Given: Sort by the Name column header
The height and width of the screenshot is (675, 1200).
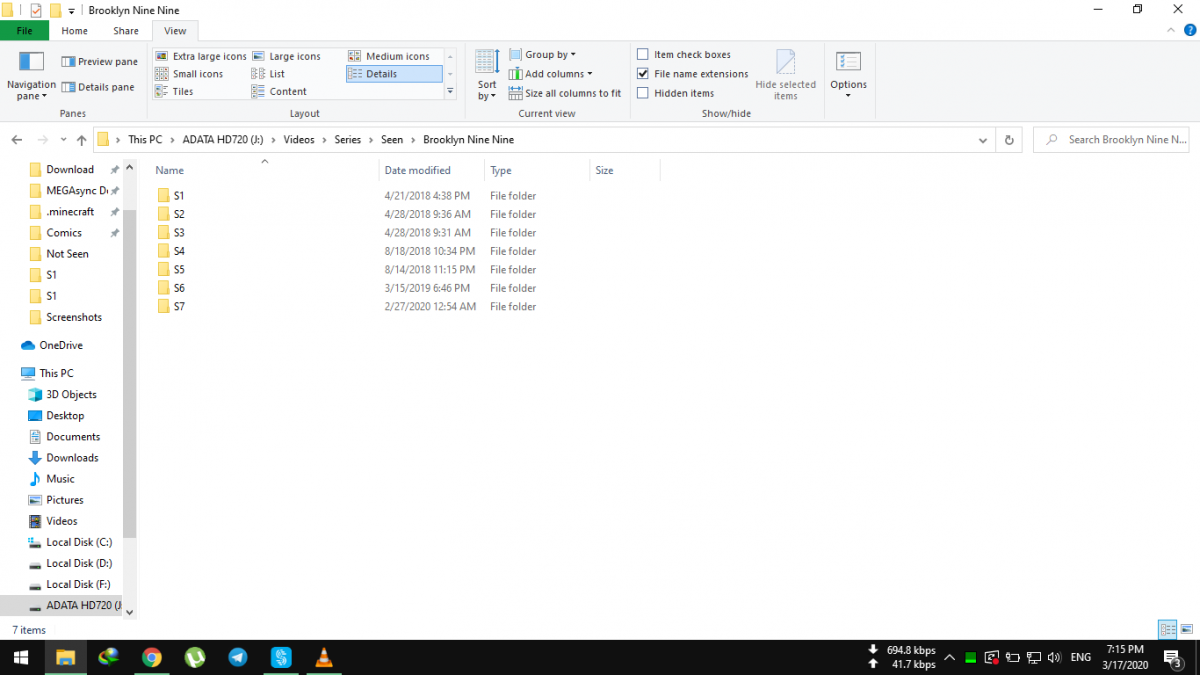Looking at the screenshot, I should click(265, 170).
